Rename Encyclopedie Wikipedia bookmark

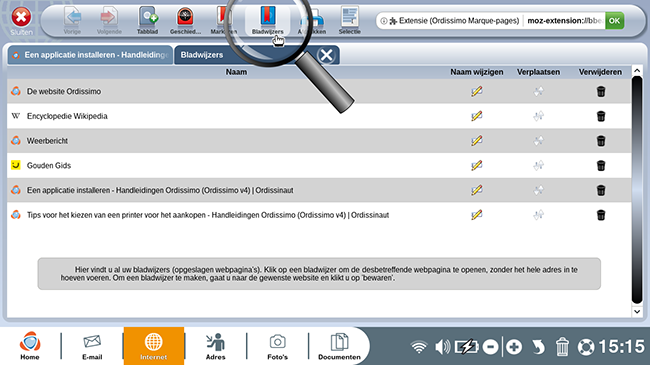[x=477, y=116]
